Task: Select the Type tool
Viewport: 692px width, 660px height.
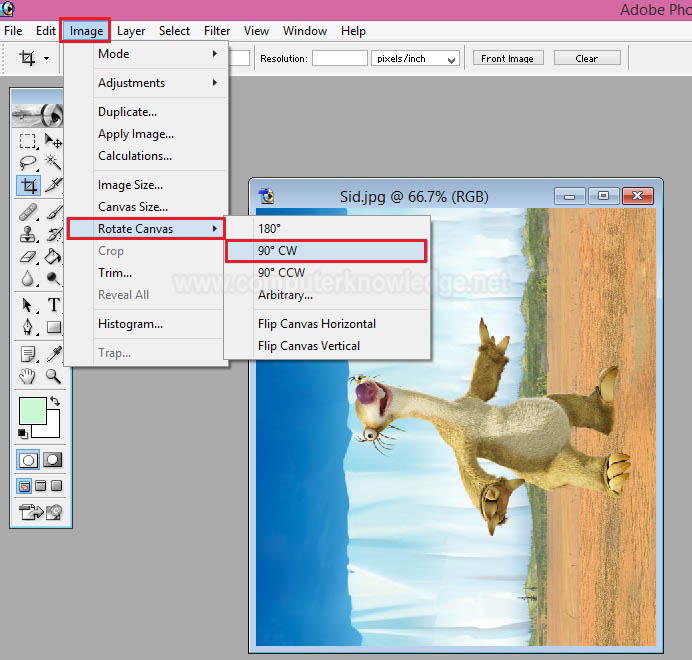Action: 53,305
